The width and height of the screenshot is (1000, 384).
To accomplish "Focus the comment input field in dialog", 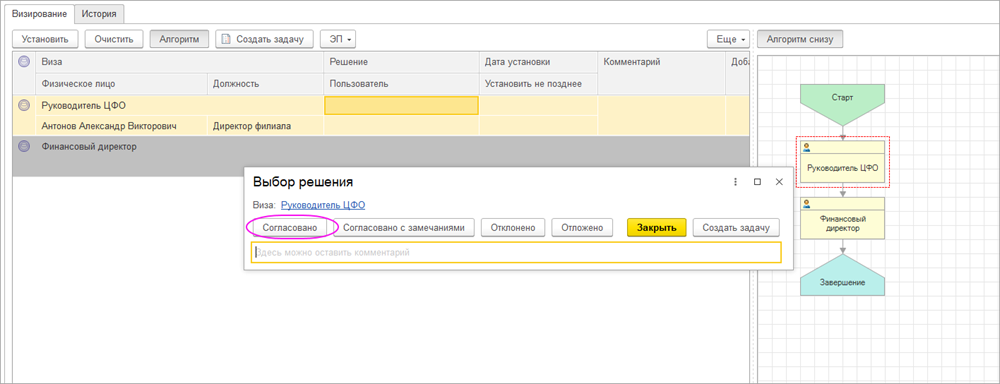I will click(x=517, y=253).
